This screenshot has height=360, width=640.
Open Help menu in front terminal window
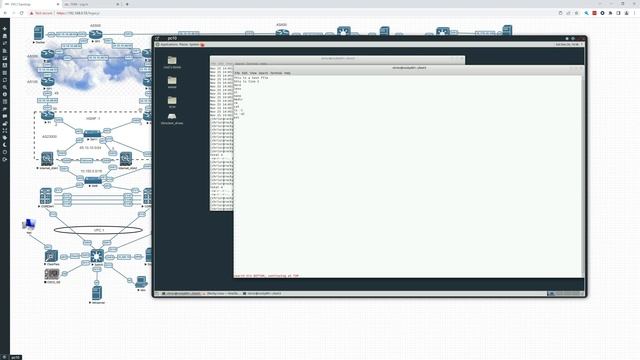[x=287, y=73]
